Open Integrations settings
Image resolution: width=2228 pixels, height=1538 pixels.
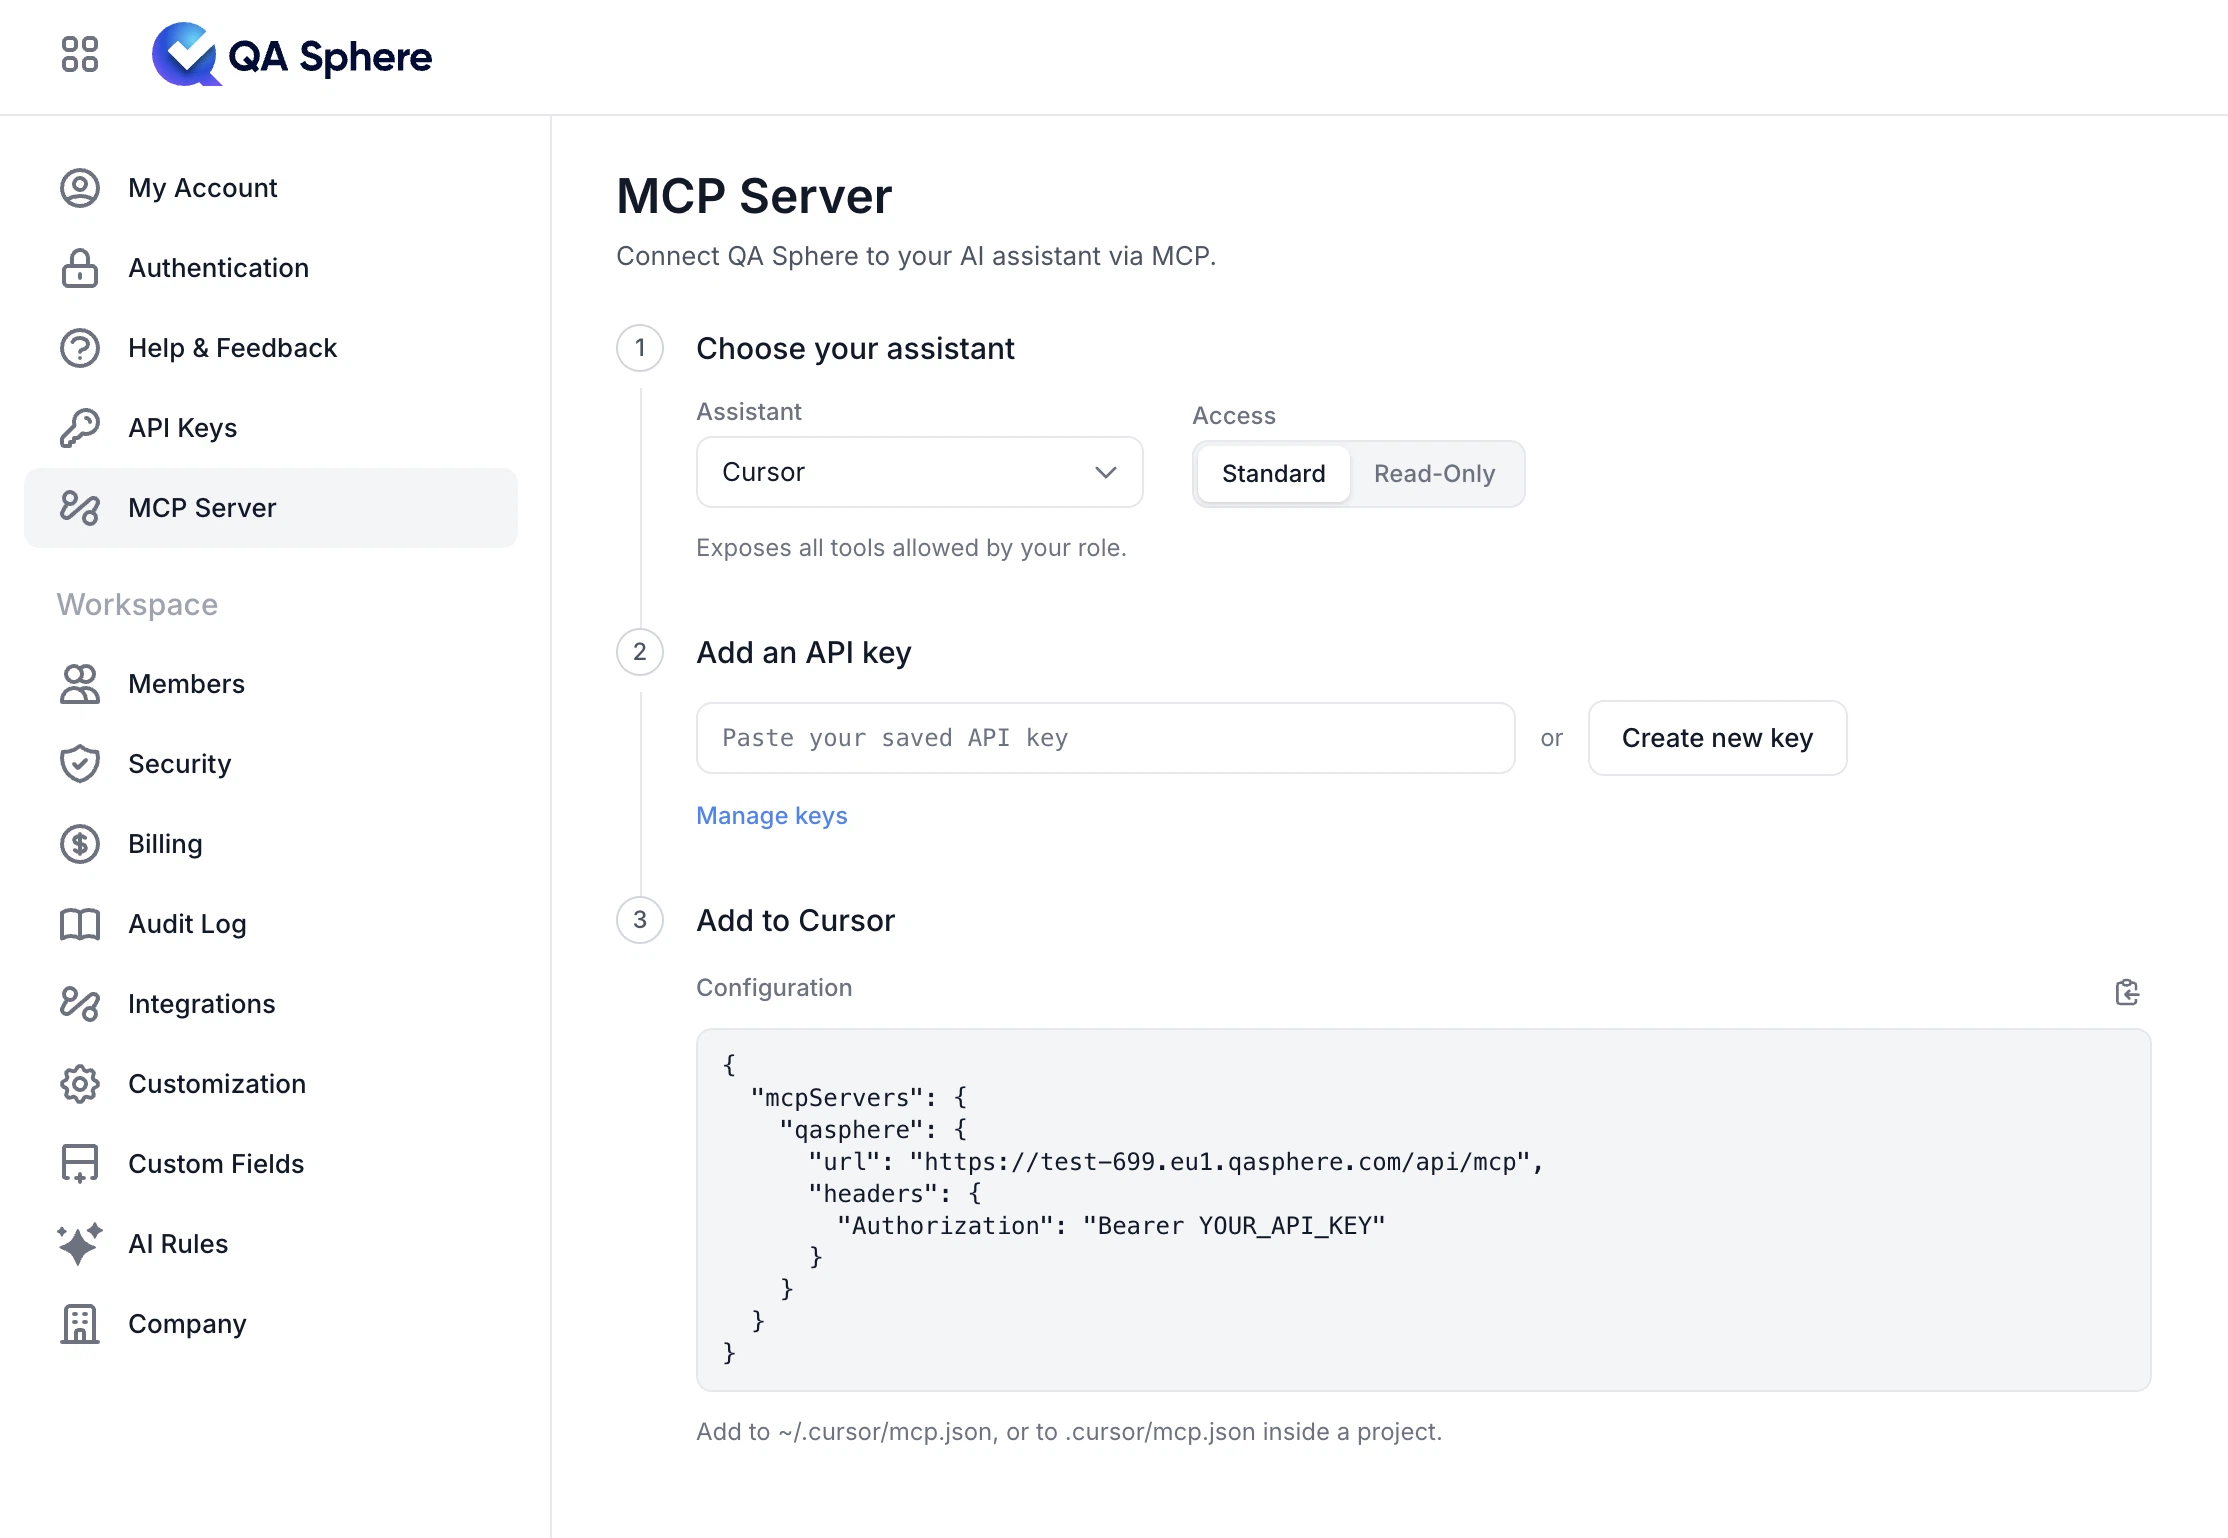[271, 1004]
